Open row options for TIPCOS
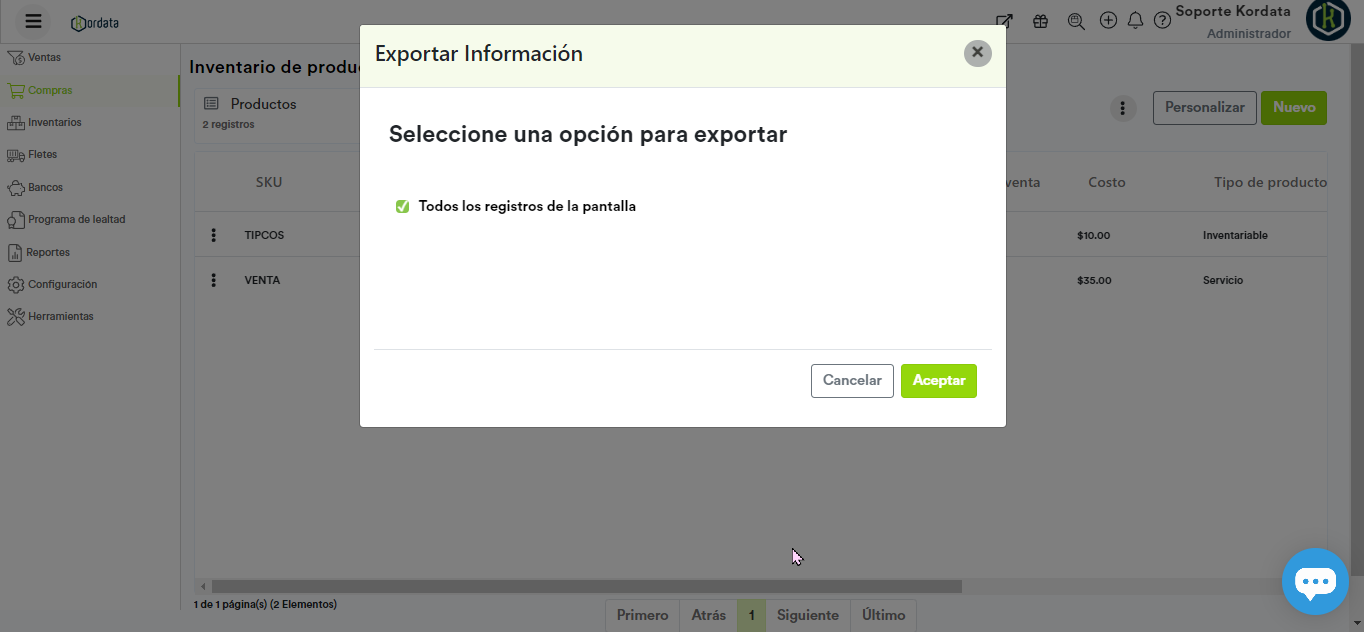This screenshot has height=632, width=1364. tap(213, 235)
